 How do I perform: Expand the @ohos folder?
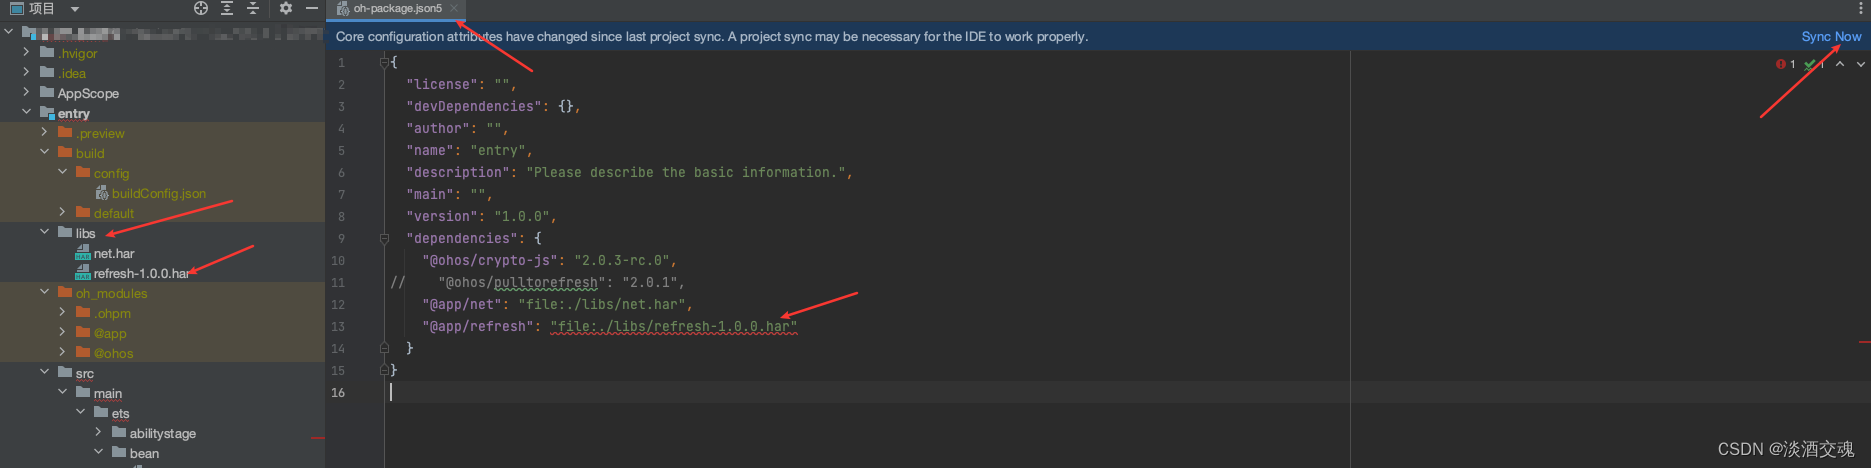pyautogui.click(x=62, y=352)
